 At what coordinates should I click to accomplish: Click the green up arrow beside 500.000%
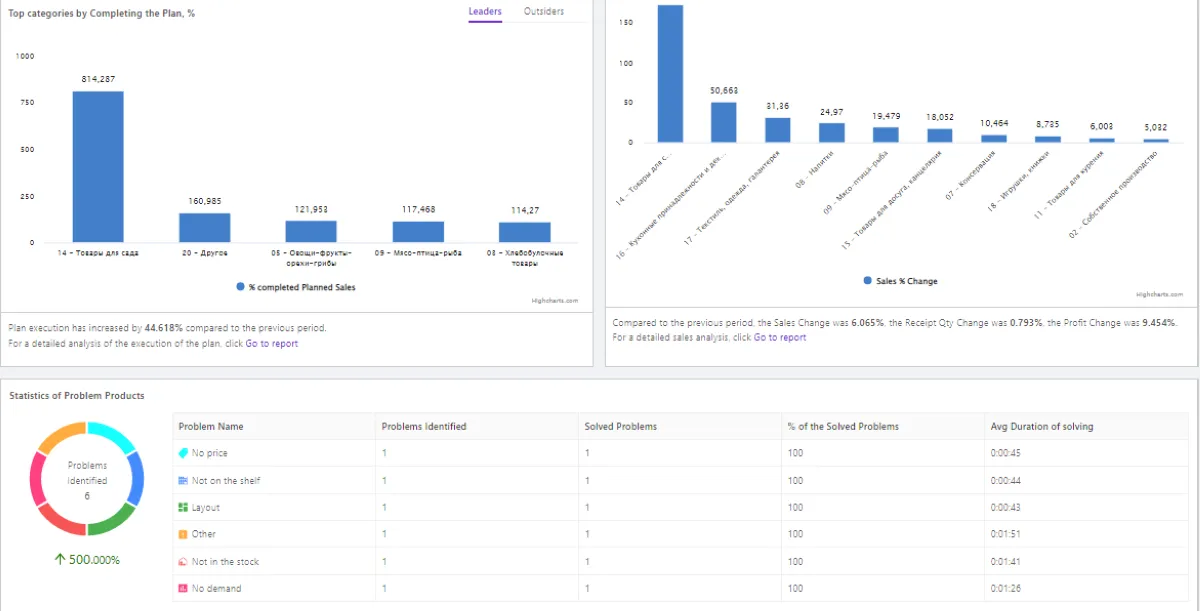pos(60,559)
